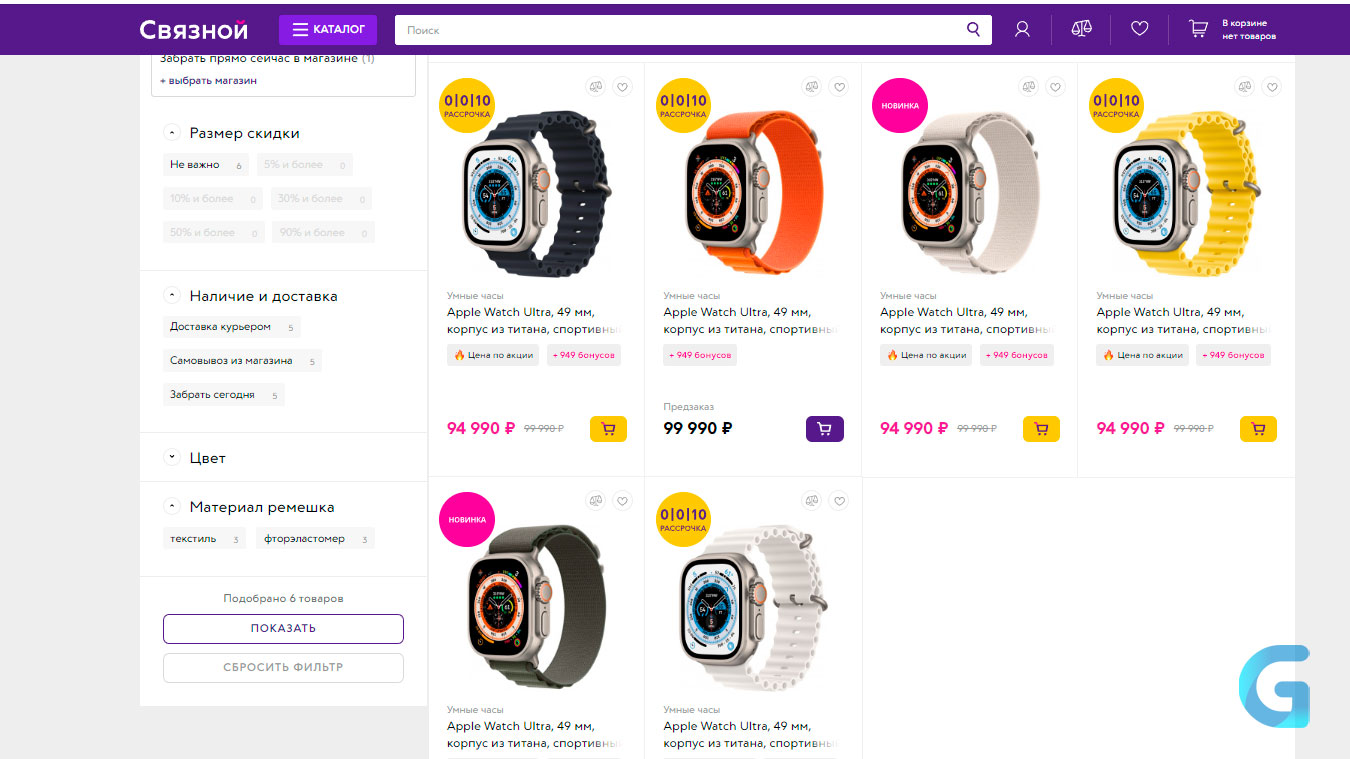Select the 'фторэластомер' strap material filter

click(315, 539)
